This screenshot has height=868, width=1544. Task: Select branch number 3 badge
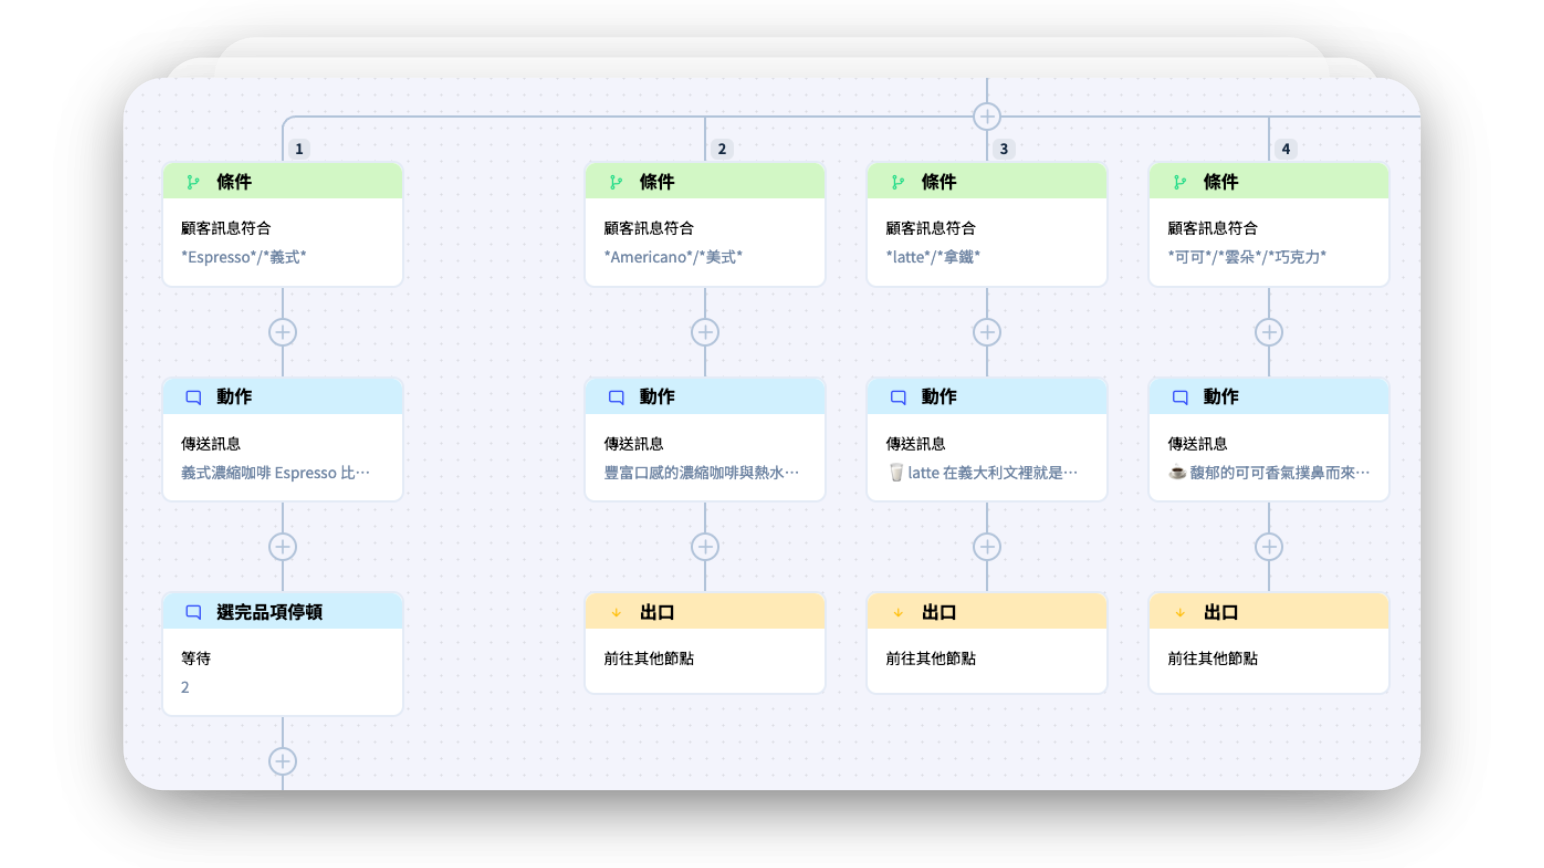(1004, 149)
